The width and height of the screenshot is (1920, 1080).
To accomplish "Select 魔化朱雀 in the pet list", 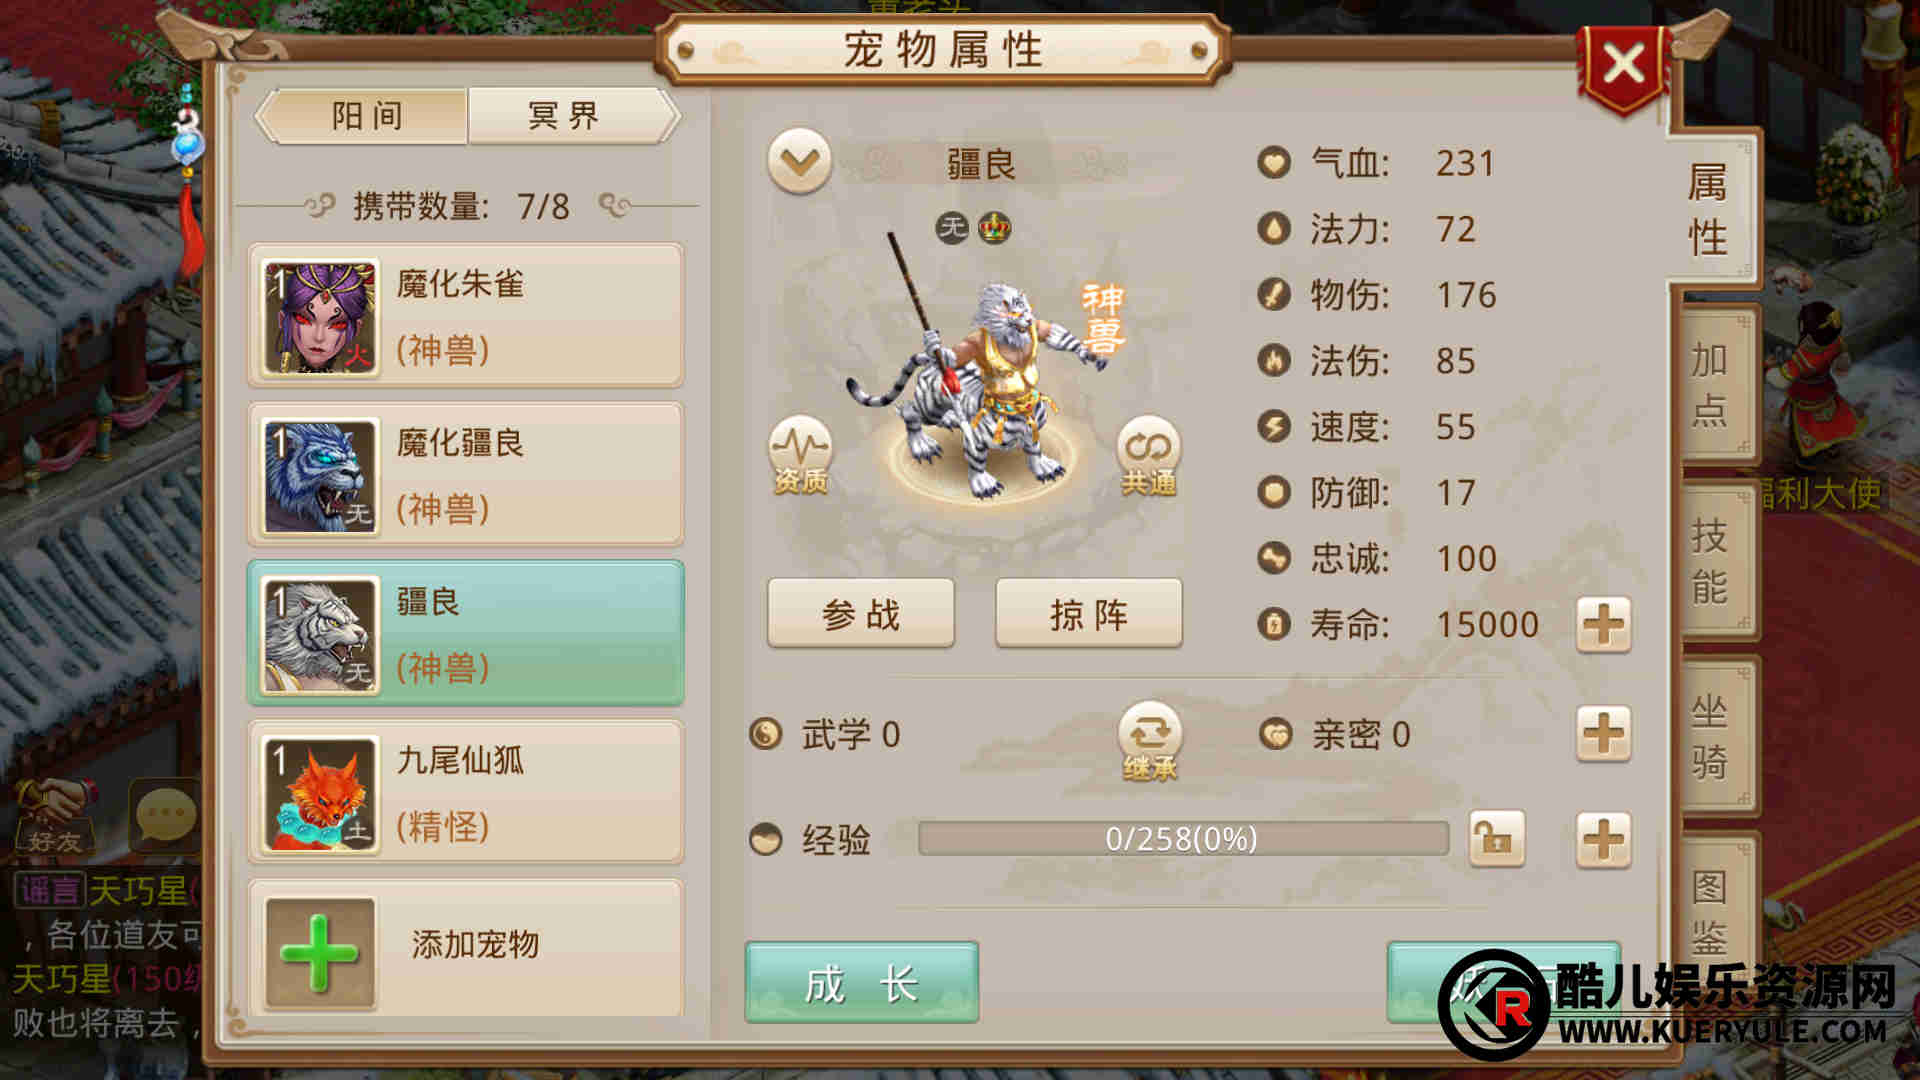I will [466, 316].
